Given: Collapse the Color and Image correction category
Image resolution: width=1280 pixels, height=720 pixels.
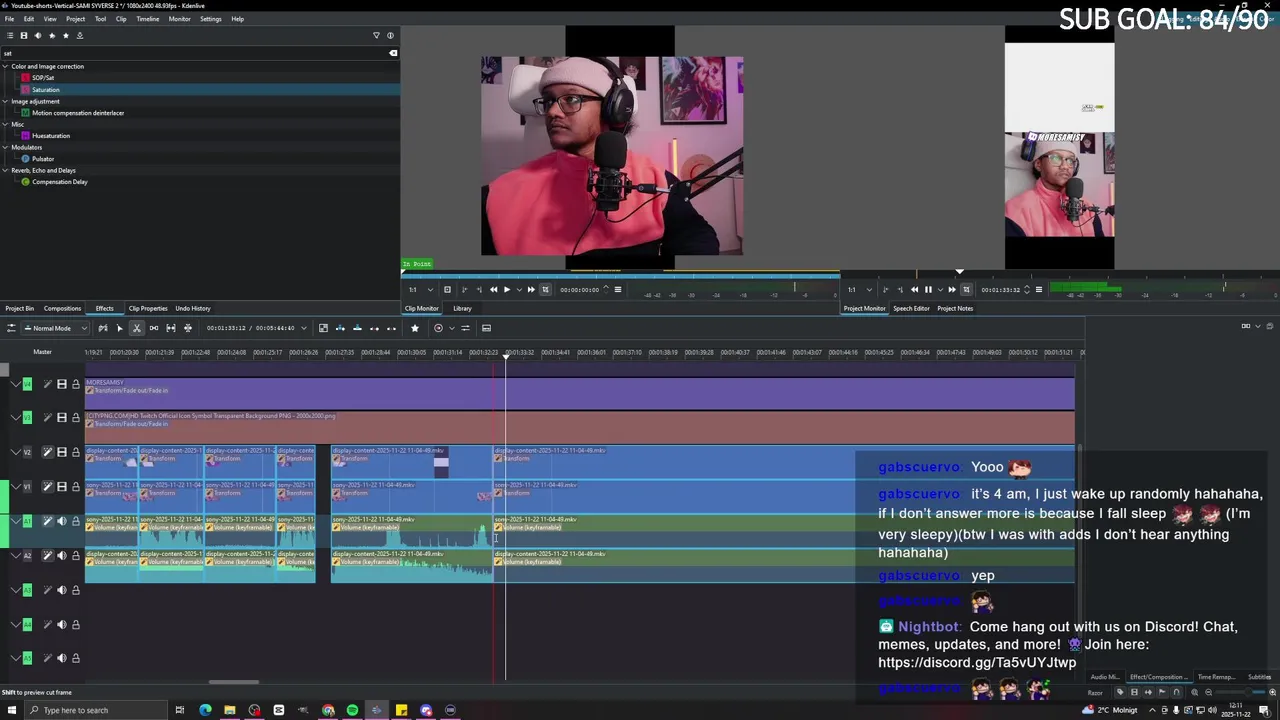Looking at the screenshot, I should 5,66.
